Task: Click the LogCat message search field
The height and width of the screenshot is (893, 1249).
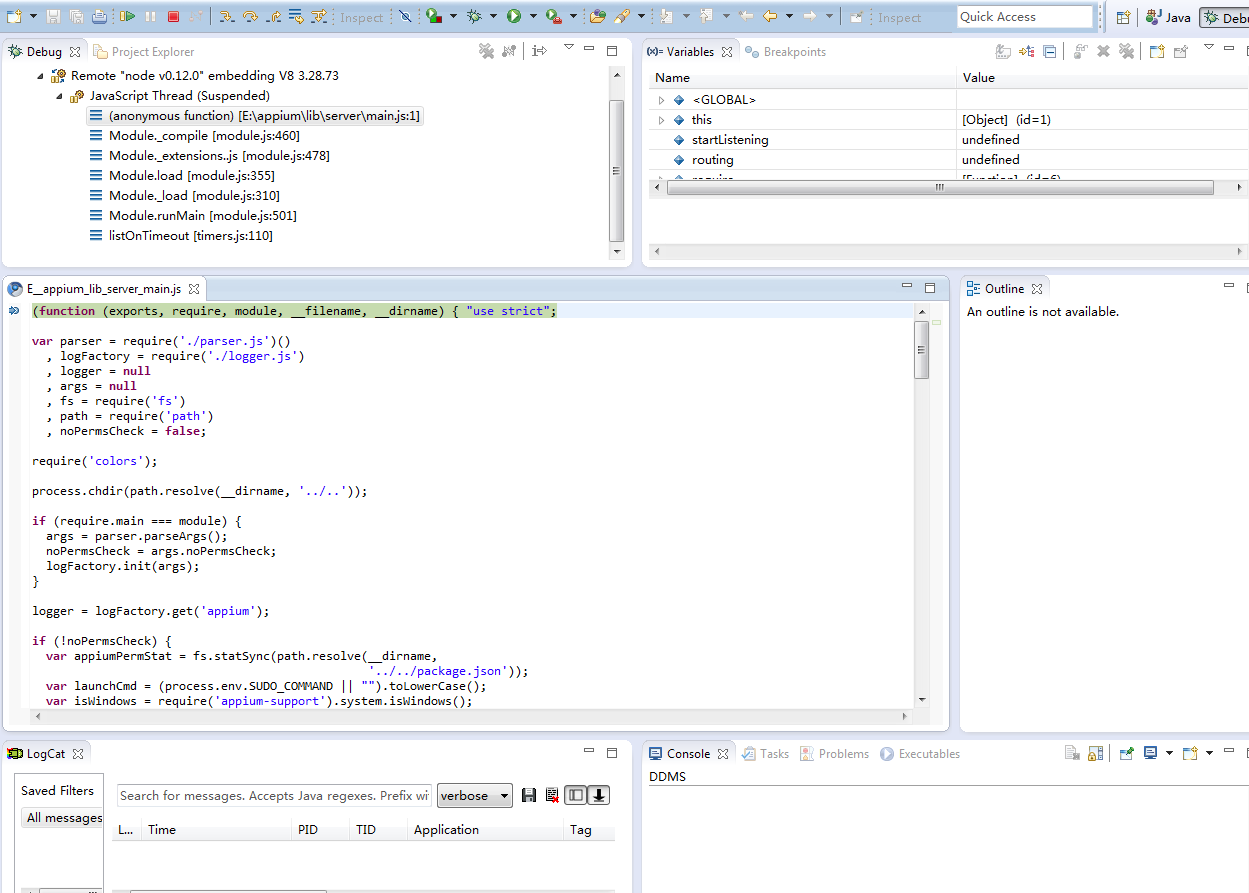Action: (275, 795)
